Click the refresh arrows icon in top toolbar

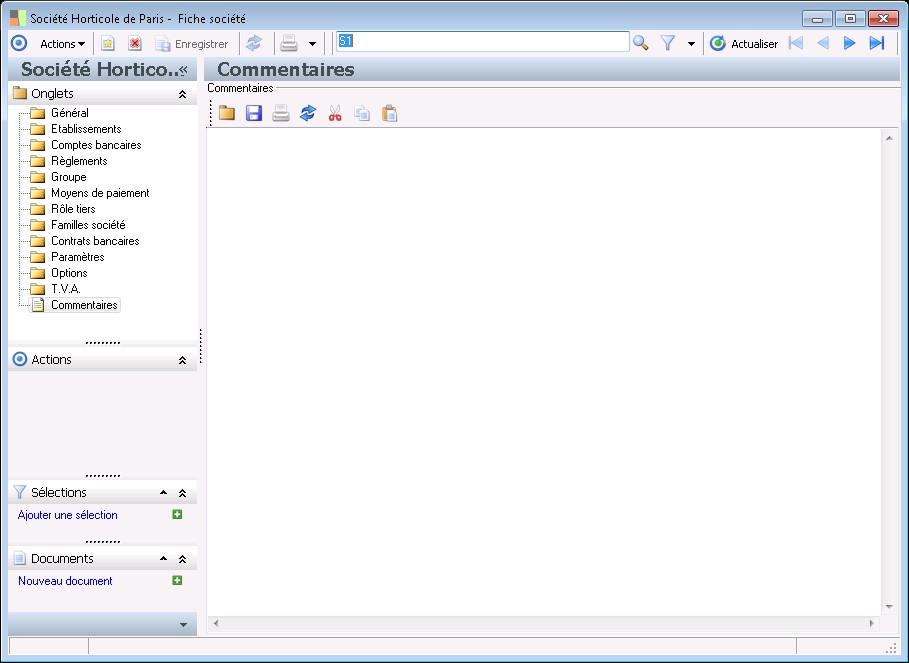click(x=254, y=43)
